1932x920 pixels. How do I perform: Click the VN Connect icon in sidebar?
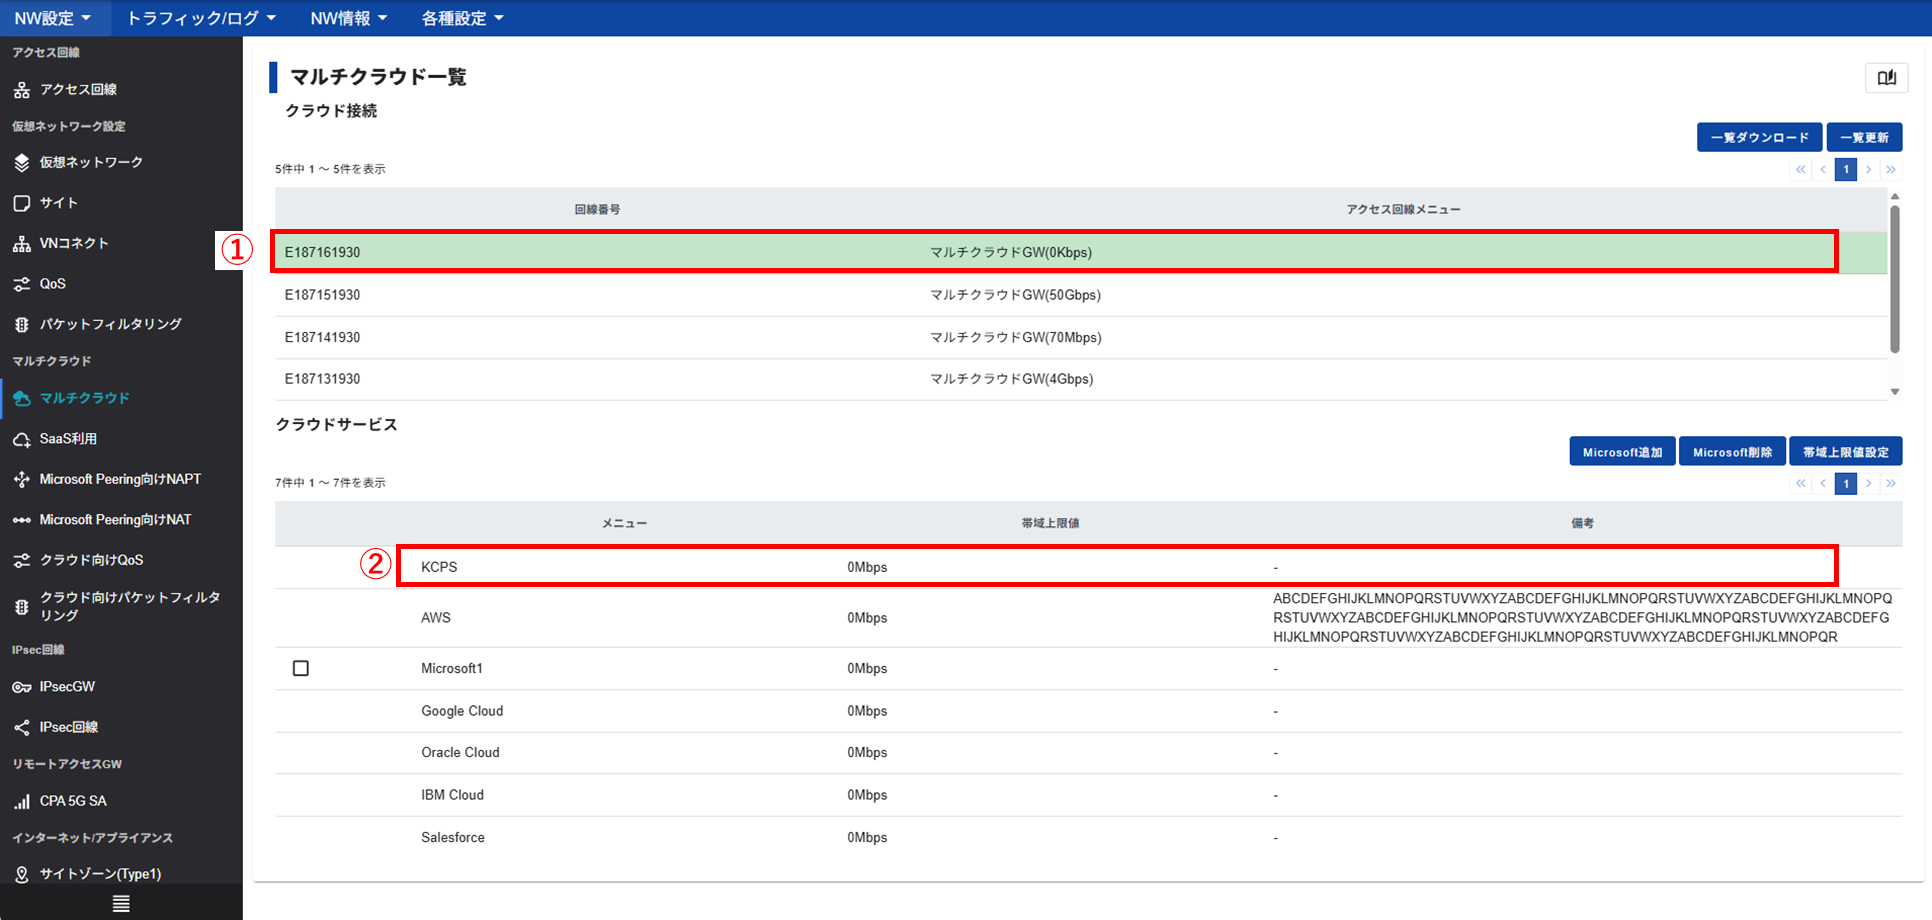(21, 244)
